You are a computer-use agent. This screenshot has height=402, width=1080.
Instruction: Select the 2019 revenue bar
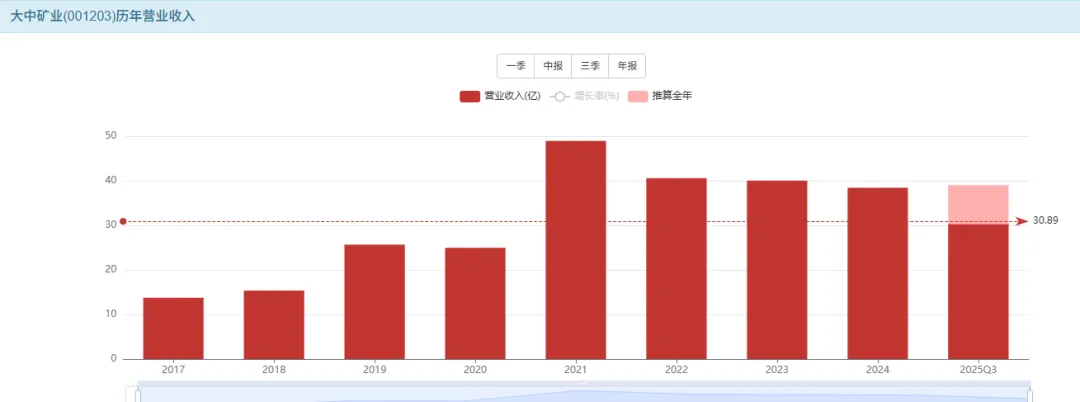pyautogui.click(x=375, y=302)
